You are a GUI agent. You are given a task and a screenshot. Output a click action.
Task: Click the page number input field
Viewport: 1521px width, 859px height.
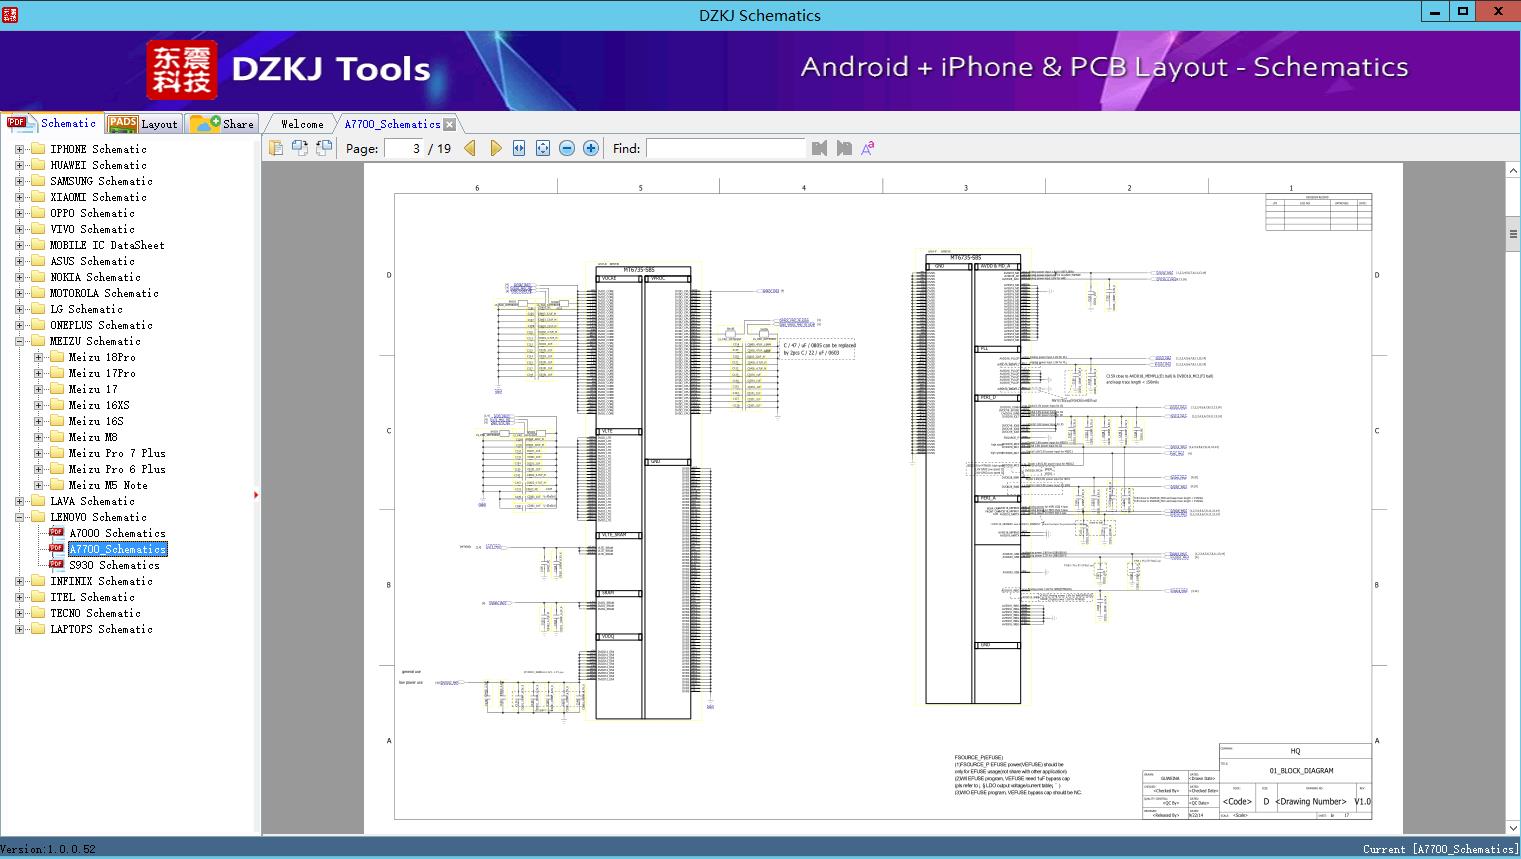[404, 148]
